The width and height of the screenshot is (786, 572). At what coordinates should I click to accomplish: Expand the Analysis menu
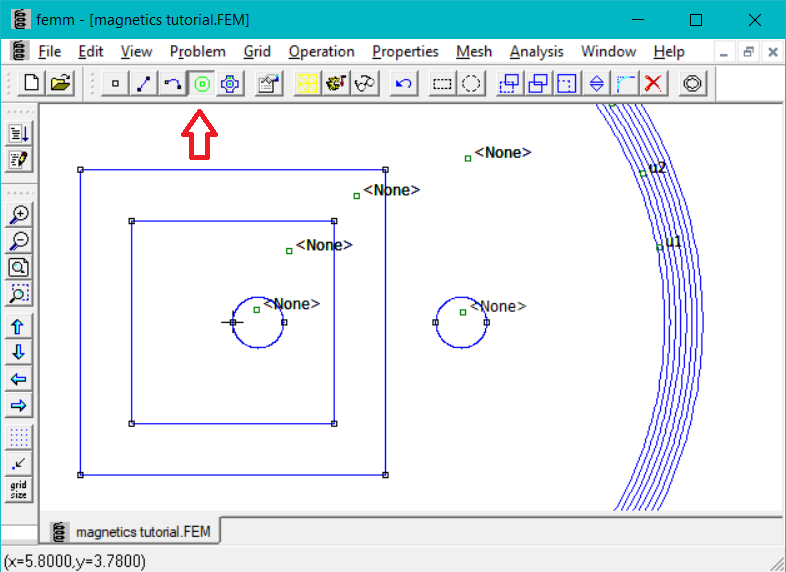[536, 51]
